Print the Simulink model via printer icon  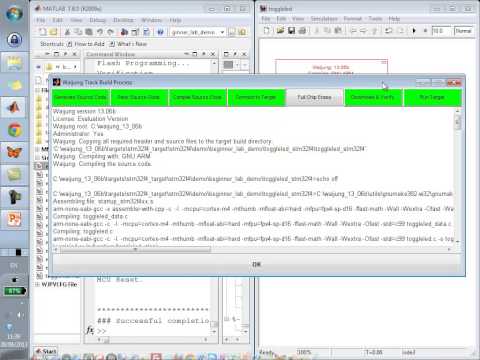pos(302,31)
